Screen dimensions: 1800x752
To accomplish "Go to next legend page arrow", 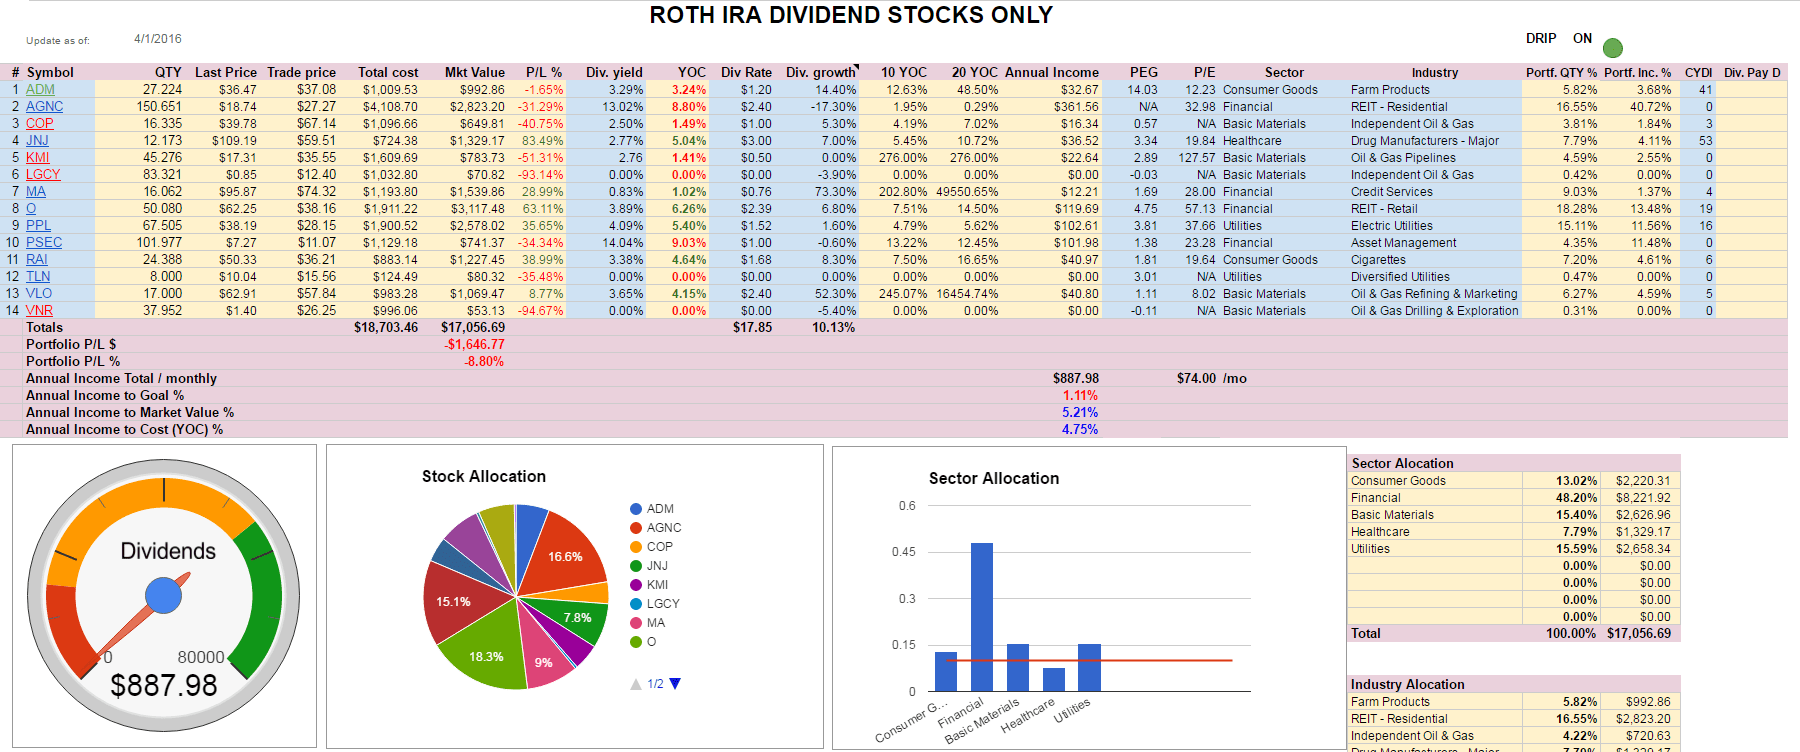I will click(x=675, y=684).
